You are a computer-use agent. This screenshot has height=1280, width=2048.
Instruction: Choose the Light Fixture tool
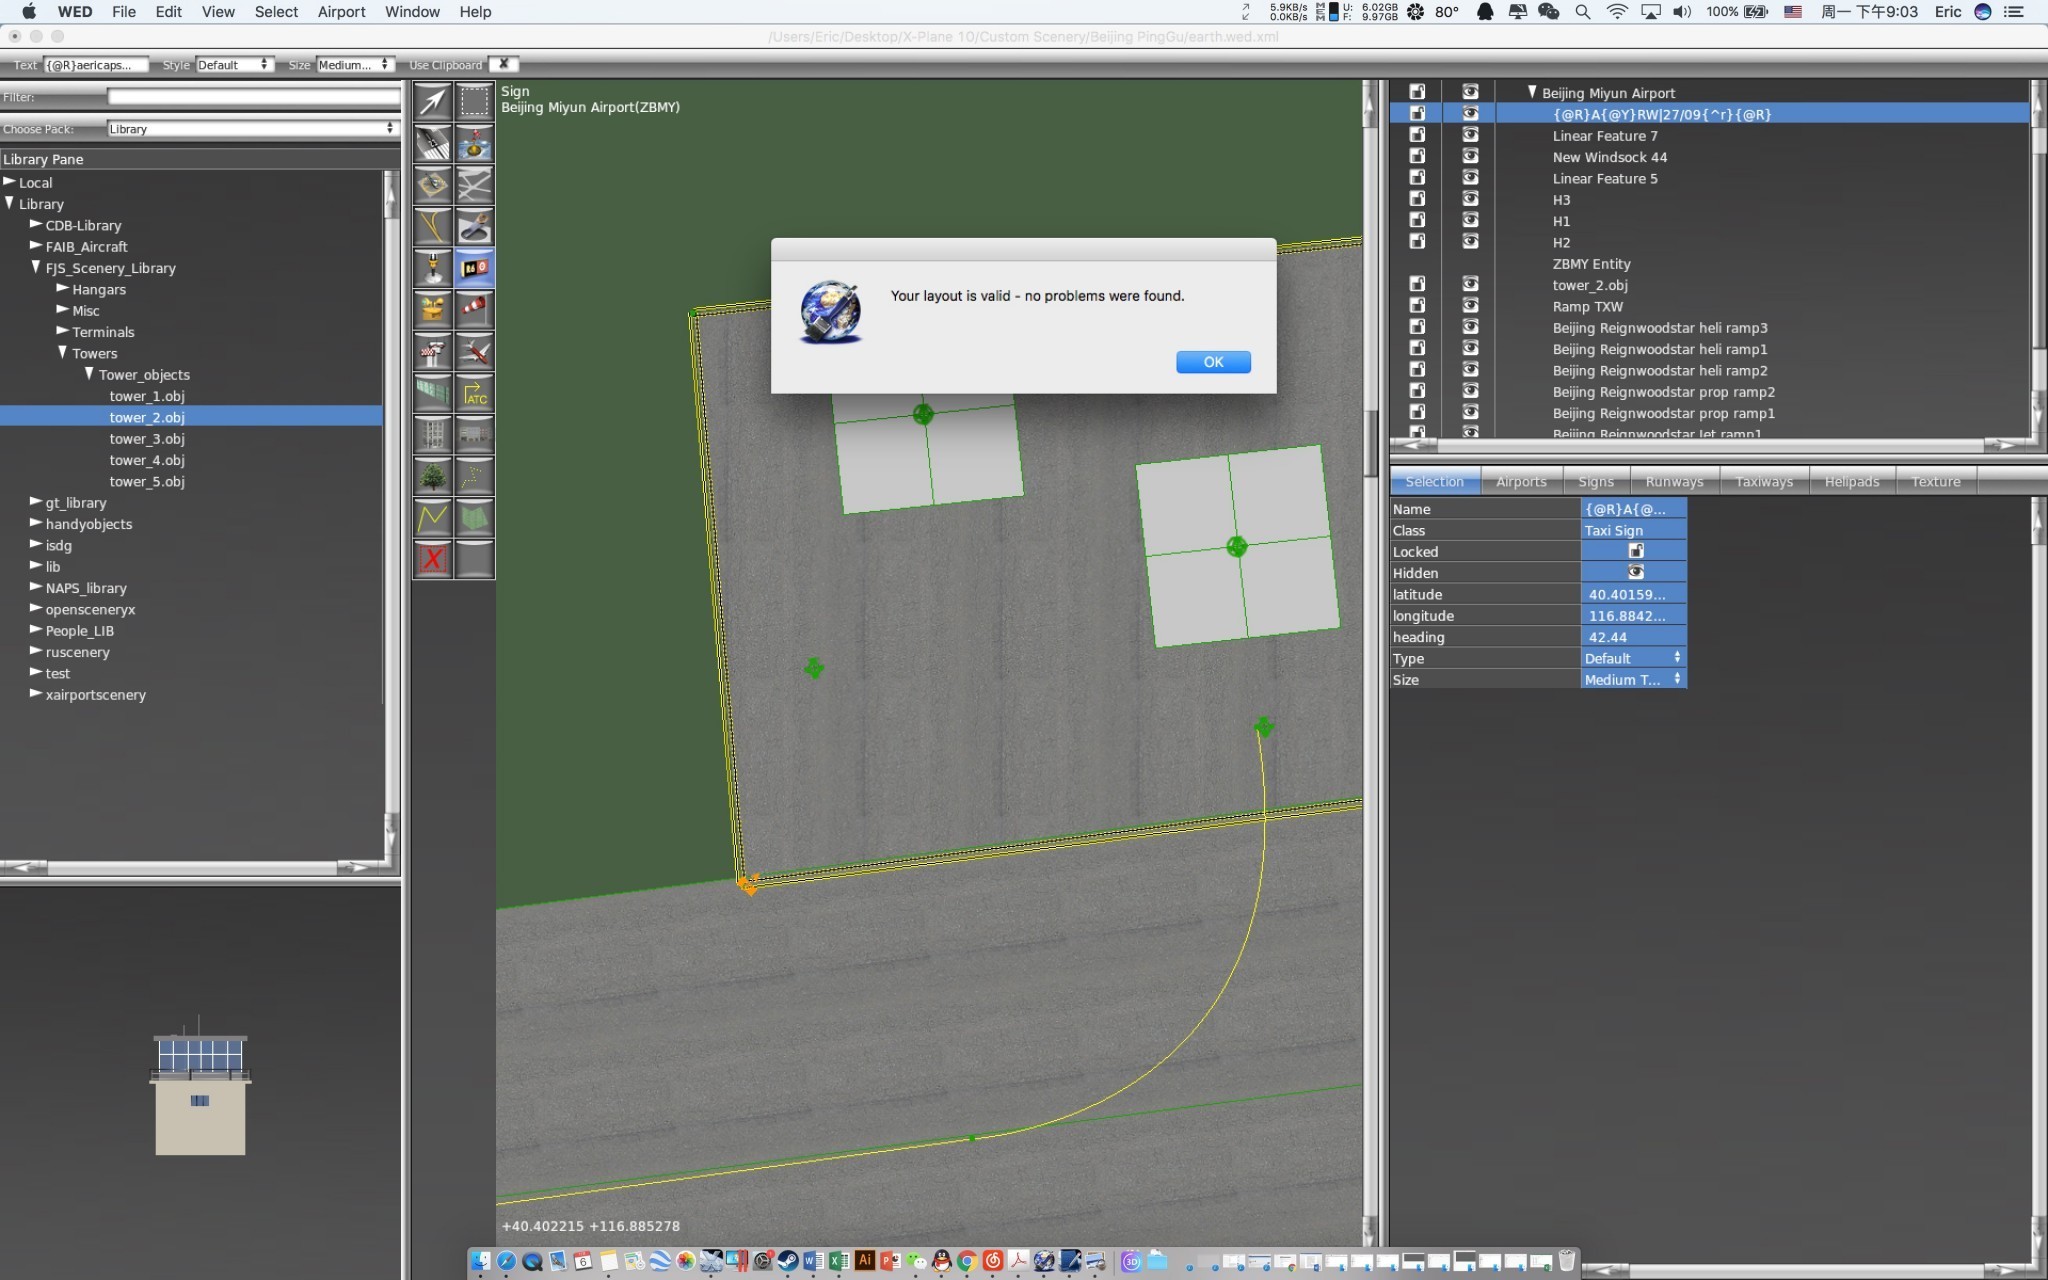point(433,268)
